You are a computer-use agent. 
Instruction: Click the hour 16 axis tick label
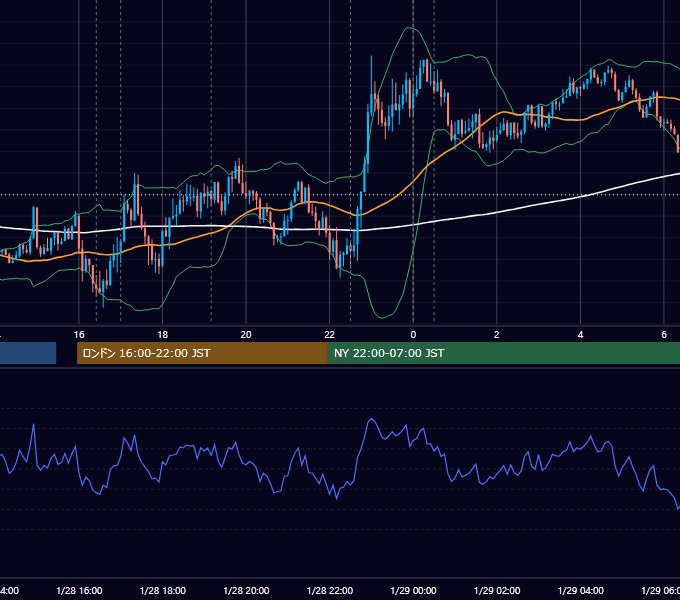click(x=79, y=334)
